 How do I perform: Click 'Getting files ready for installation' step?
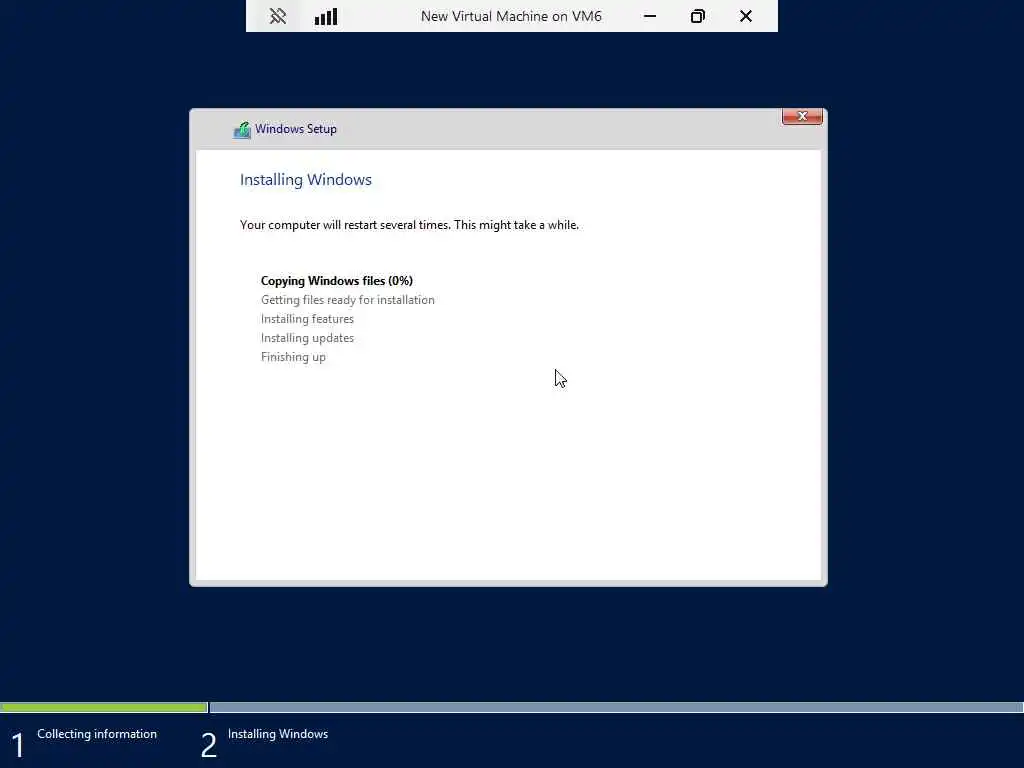coord(347,300)
